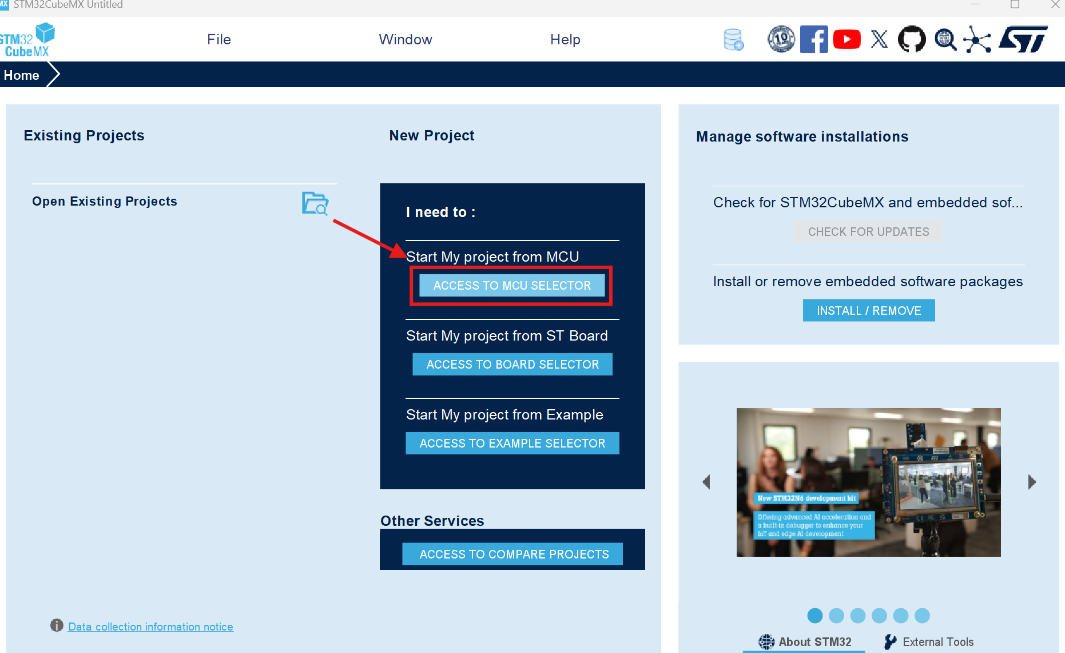Click the 'Check for STM32CubeMX and embedded sof...' text

pos(868,202)
